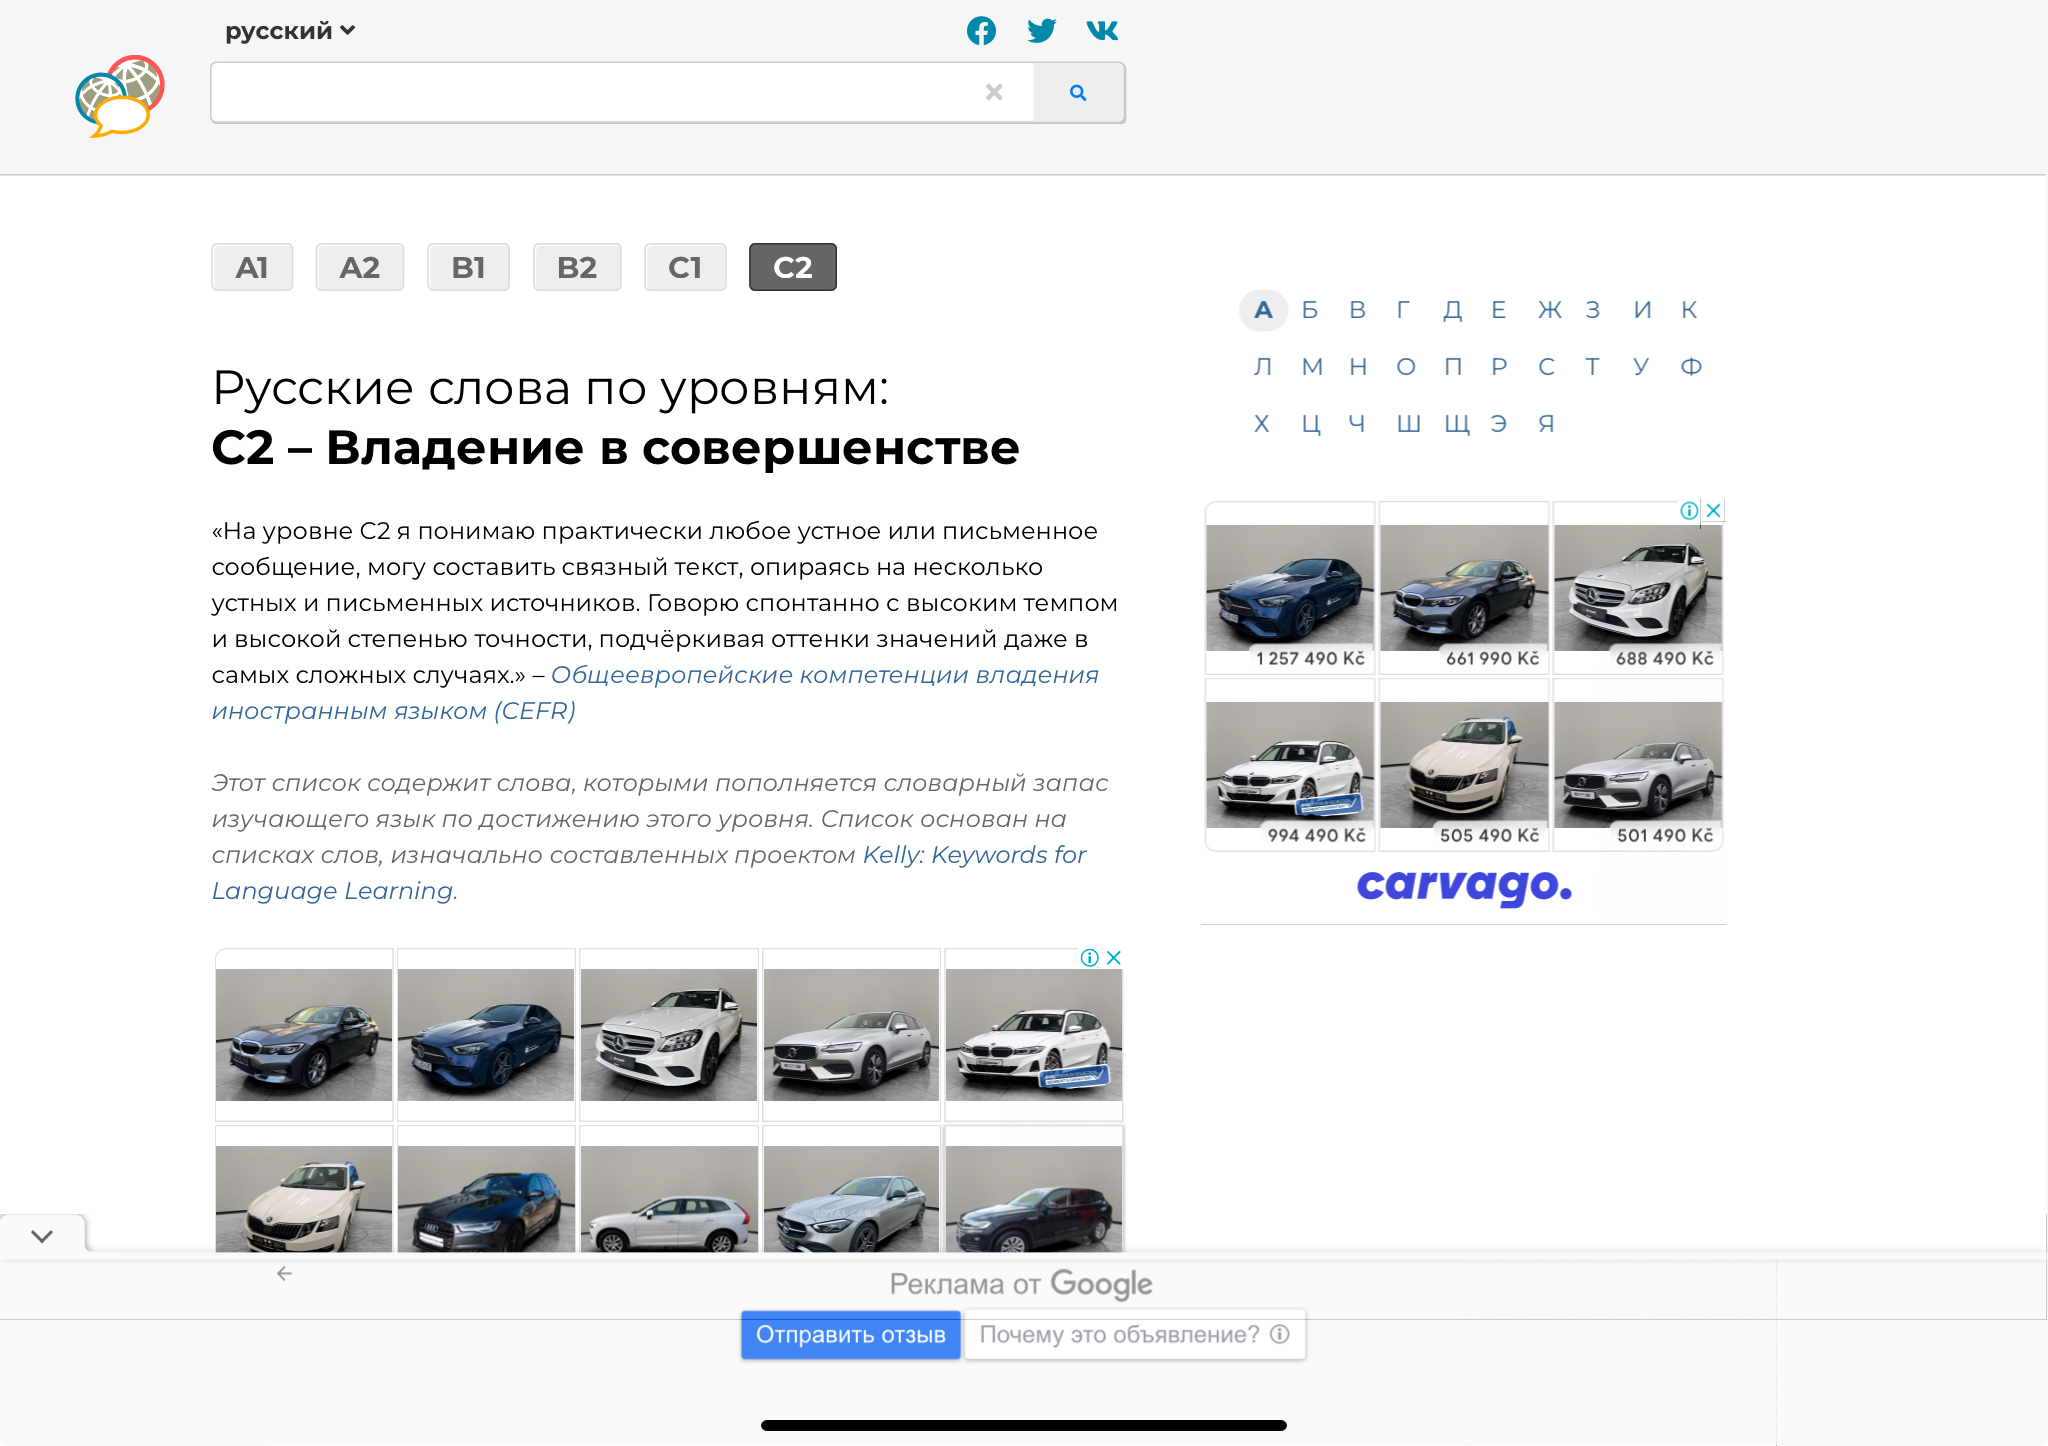Screen dimensions: 2048x1446
Task: Close the sidebar carvago ad
Action: [1714, 510]
